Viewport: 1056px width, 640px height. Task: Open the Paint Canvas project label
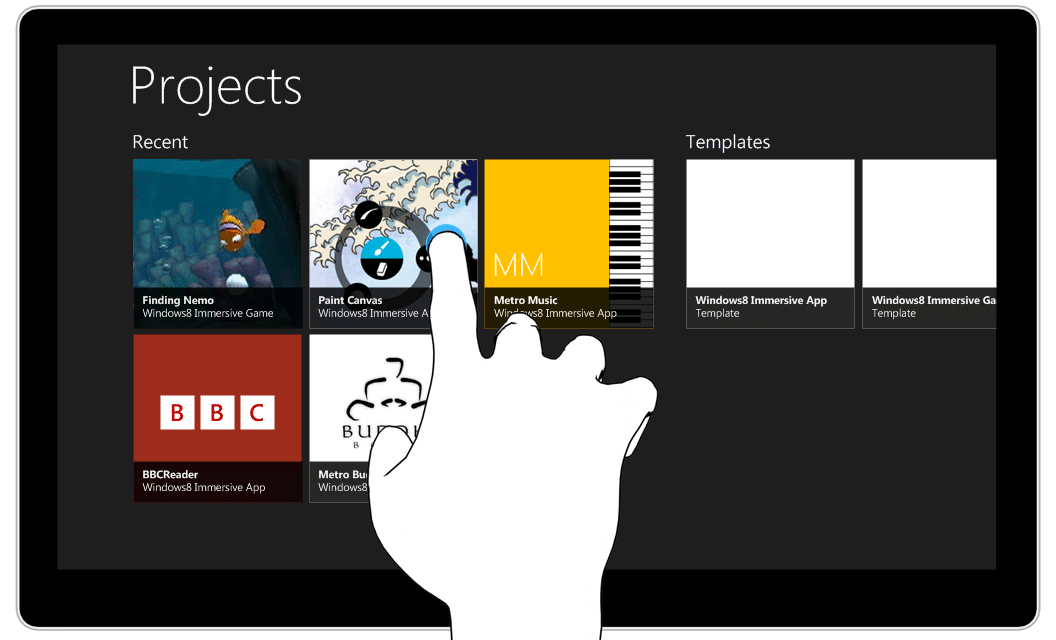pyautogui.click(x=350, y=300)
